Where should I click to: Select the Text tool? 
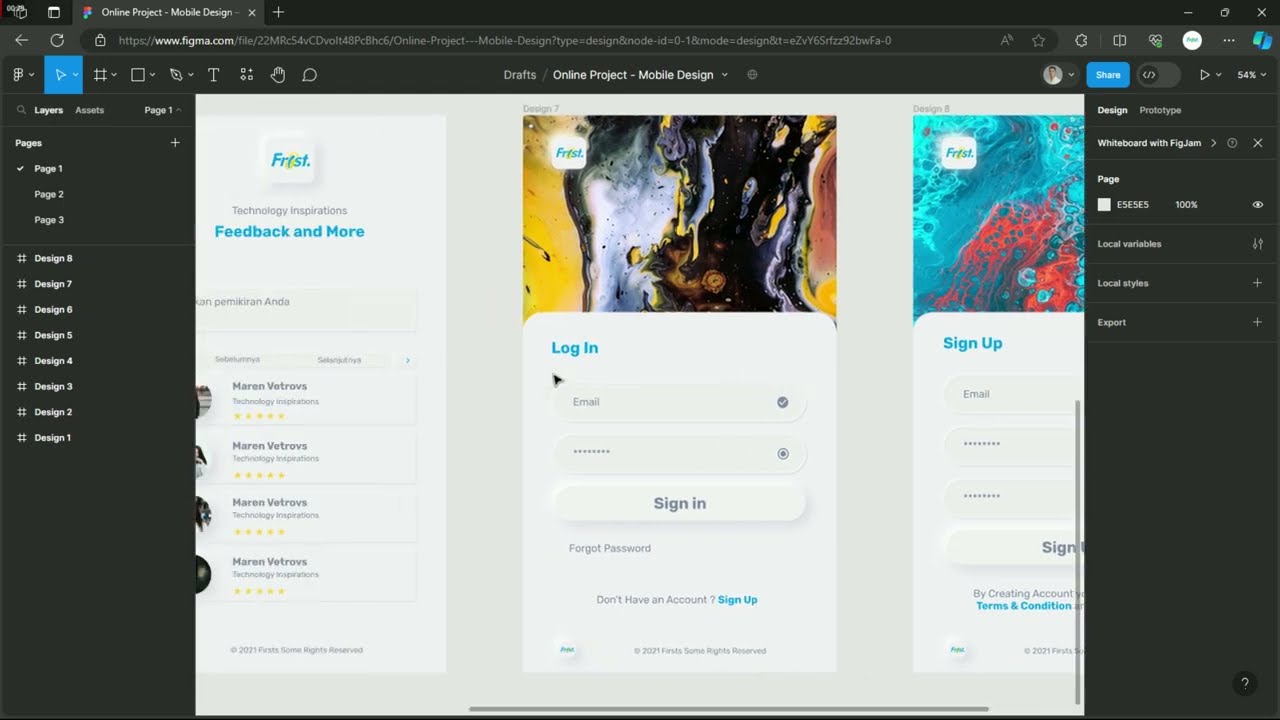(x=213, y=75)
